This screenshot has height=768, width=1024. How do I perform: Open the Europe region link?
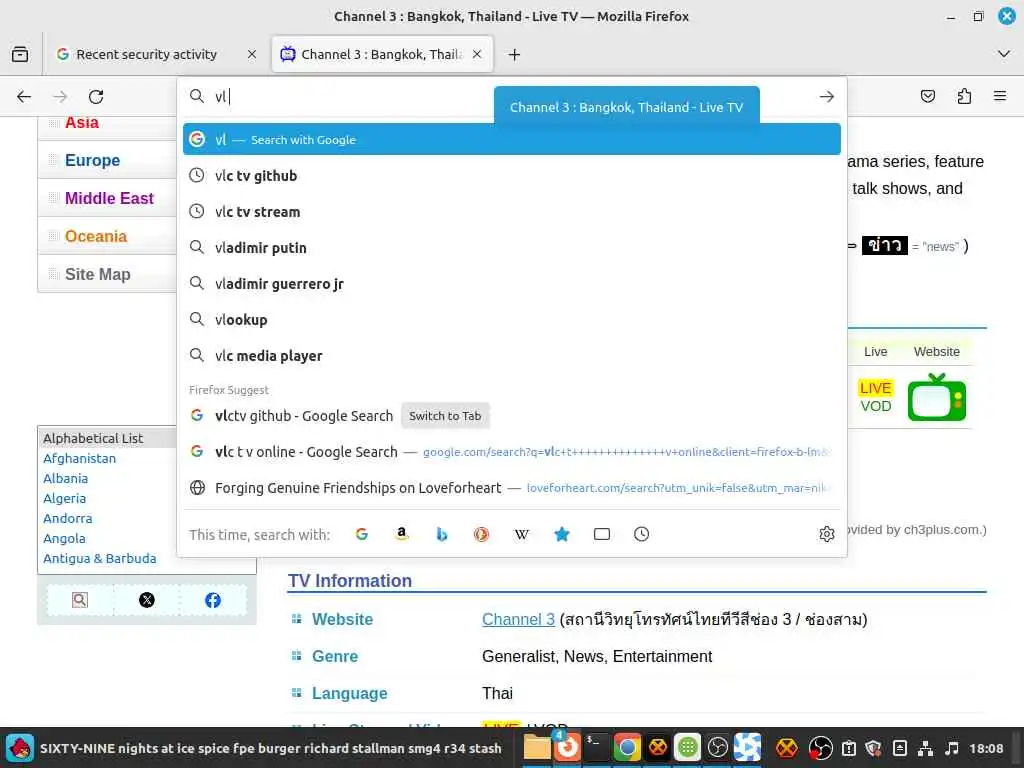point(92,161)
